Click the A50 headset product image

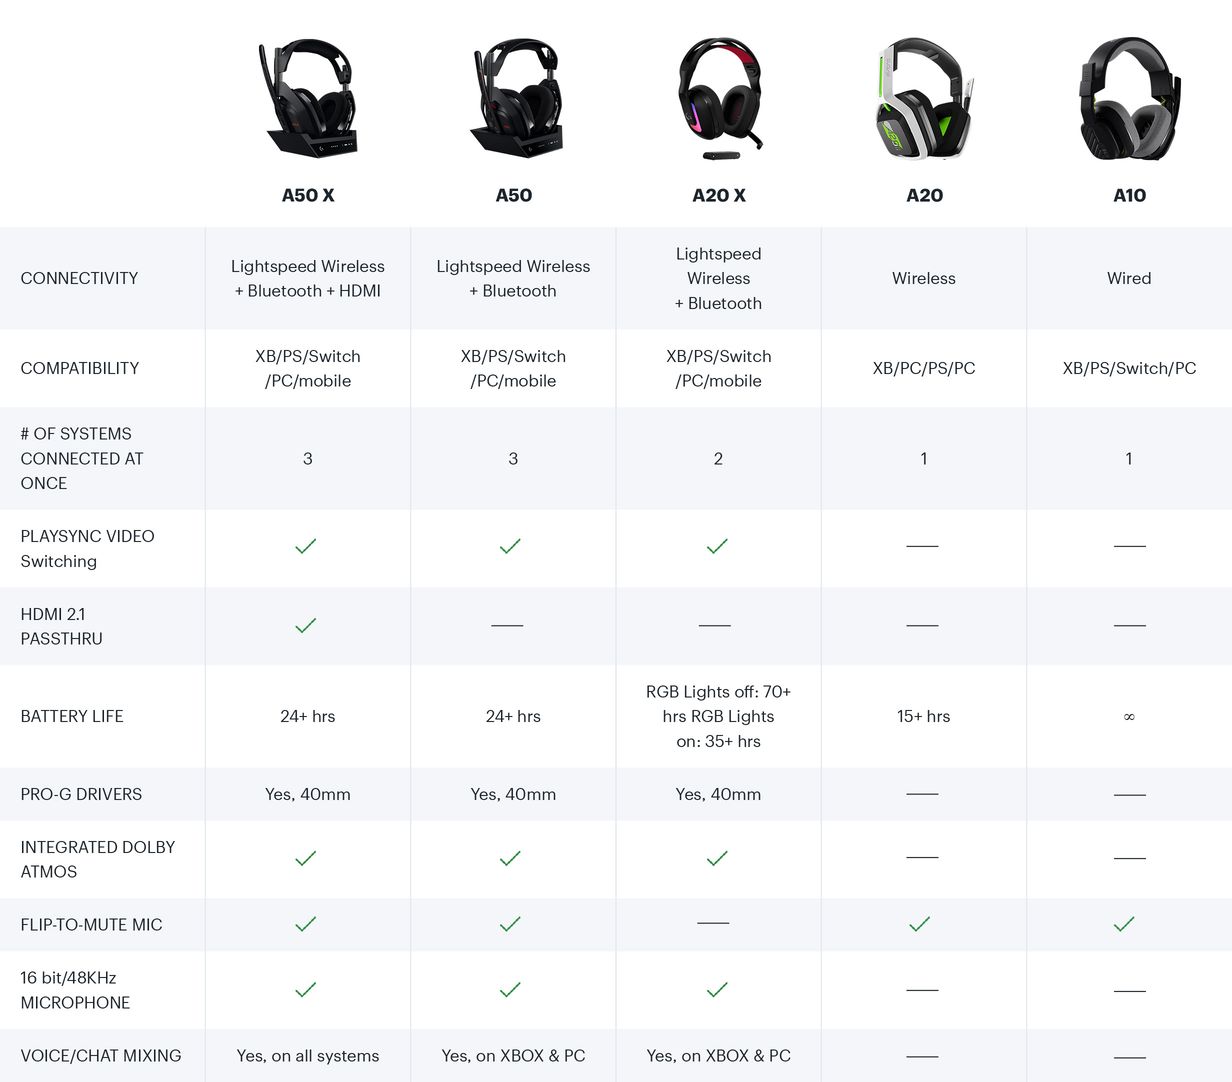click(x=514, y=98)
